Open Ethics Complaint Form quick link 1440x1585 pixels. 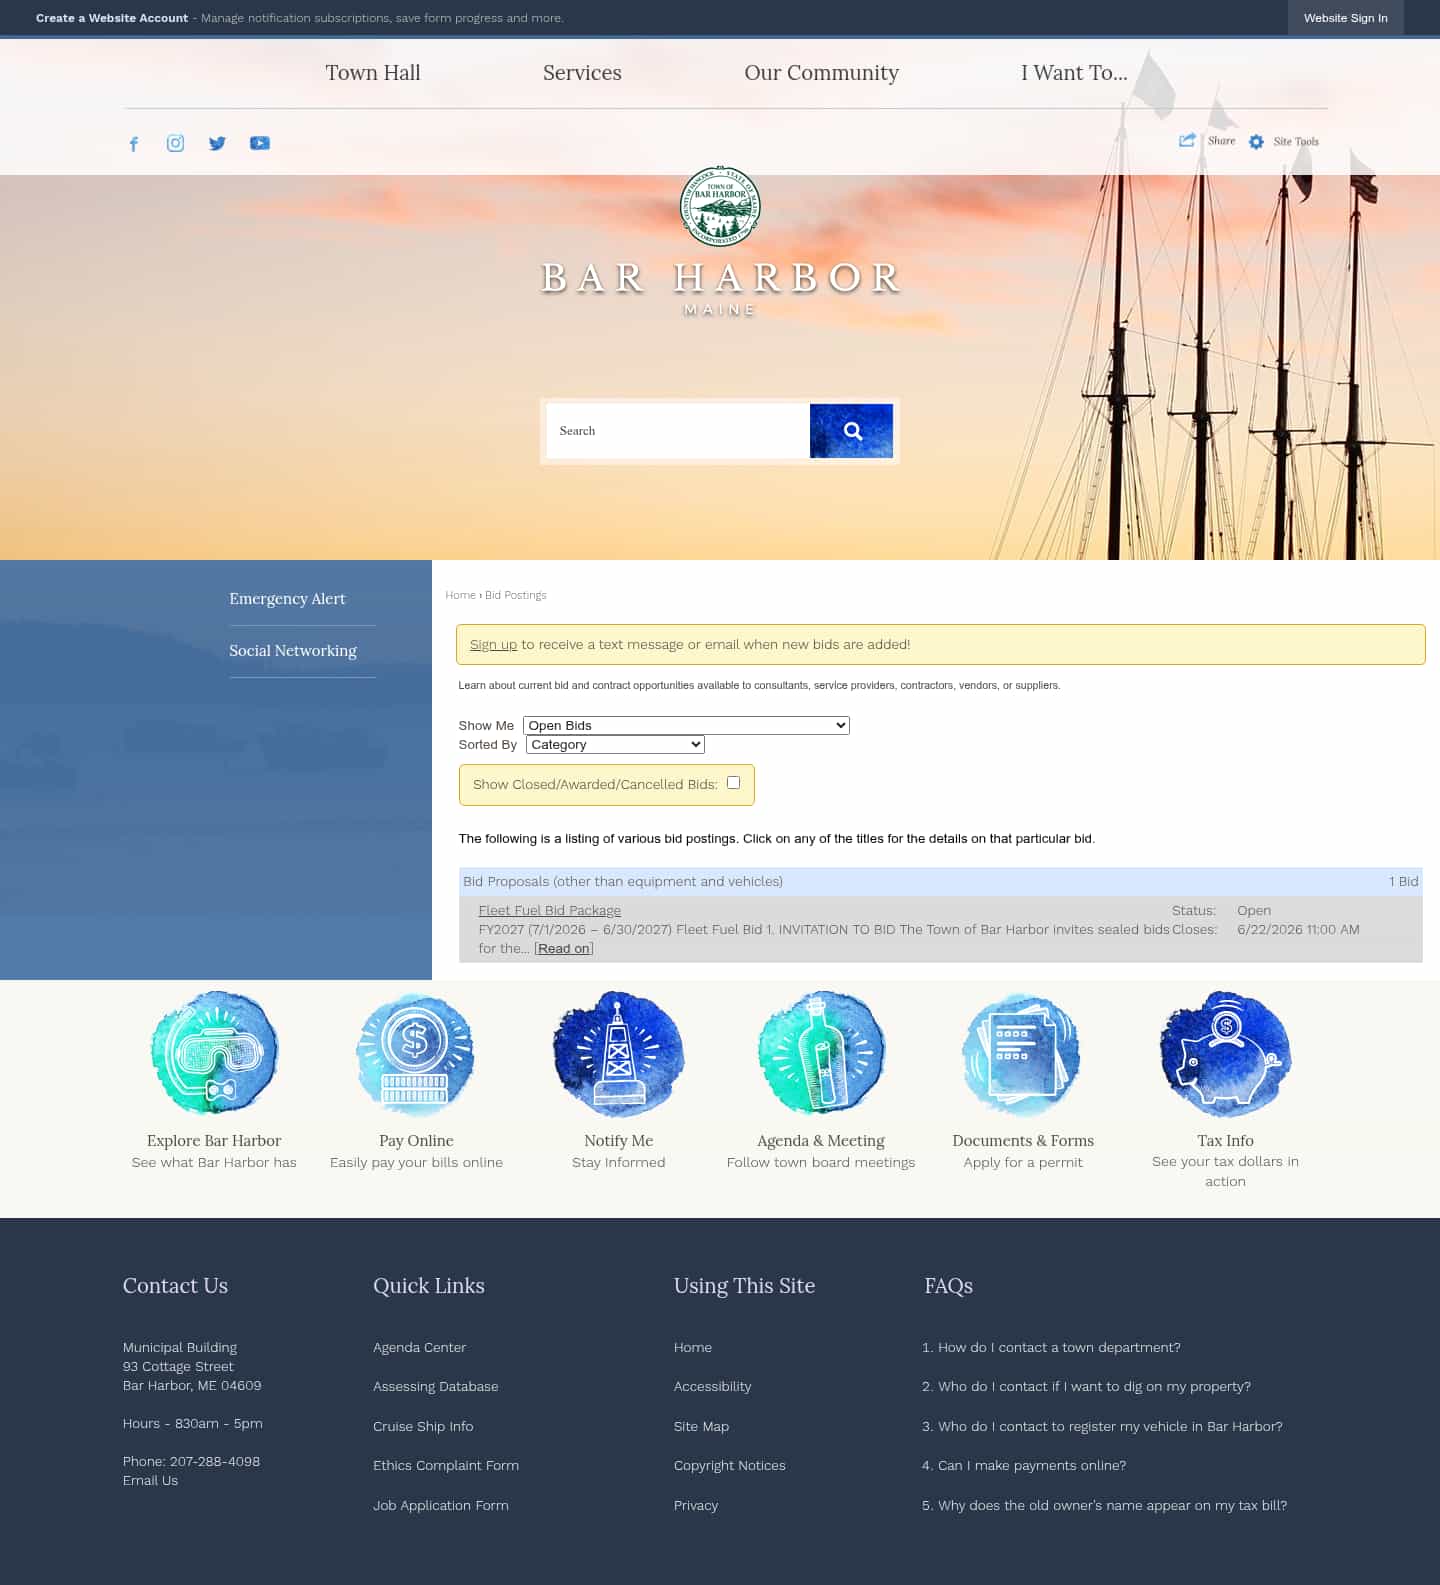pos(446,1465)
